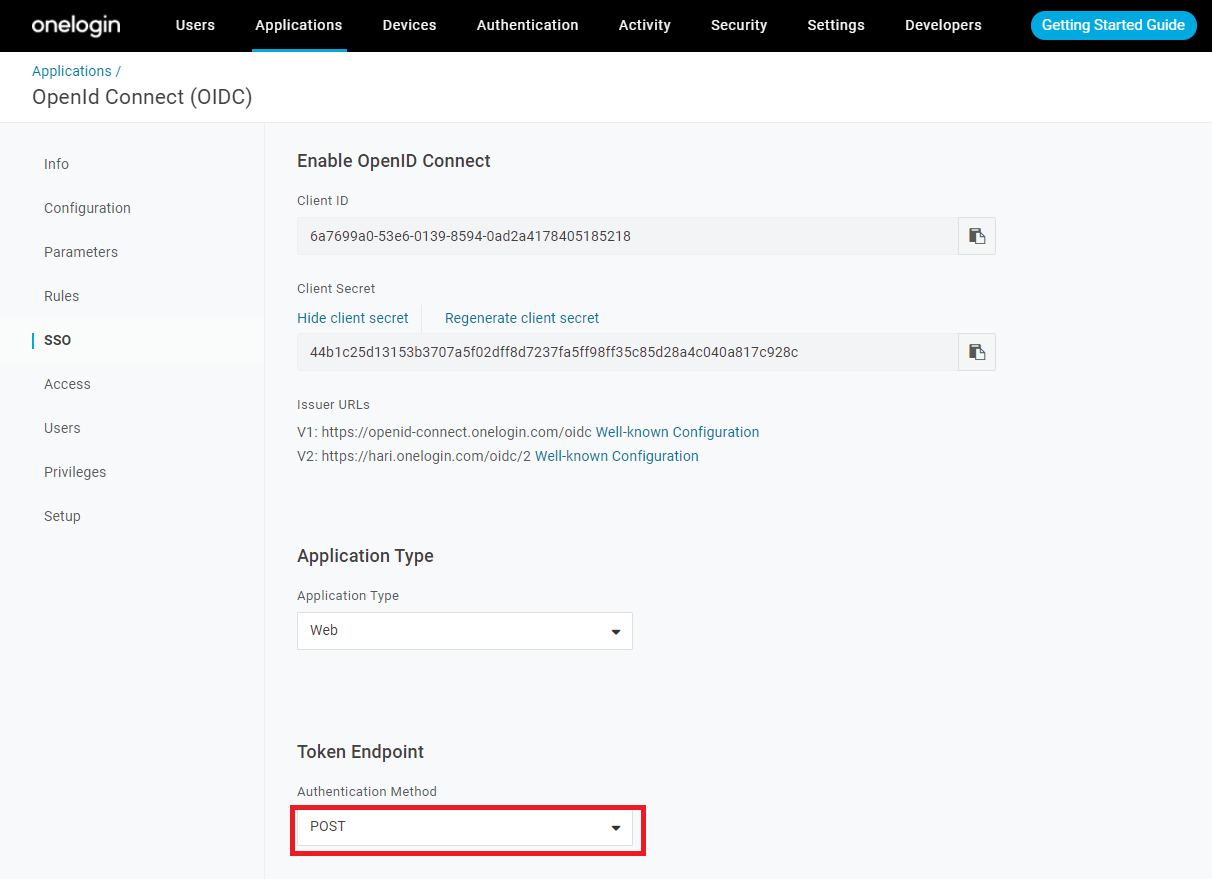Go to the Applications breadcrumb
This screenshot has height=879, width=1212.
click(72, 71)
